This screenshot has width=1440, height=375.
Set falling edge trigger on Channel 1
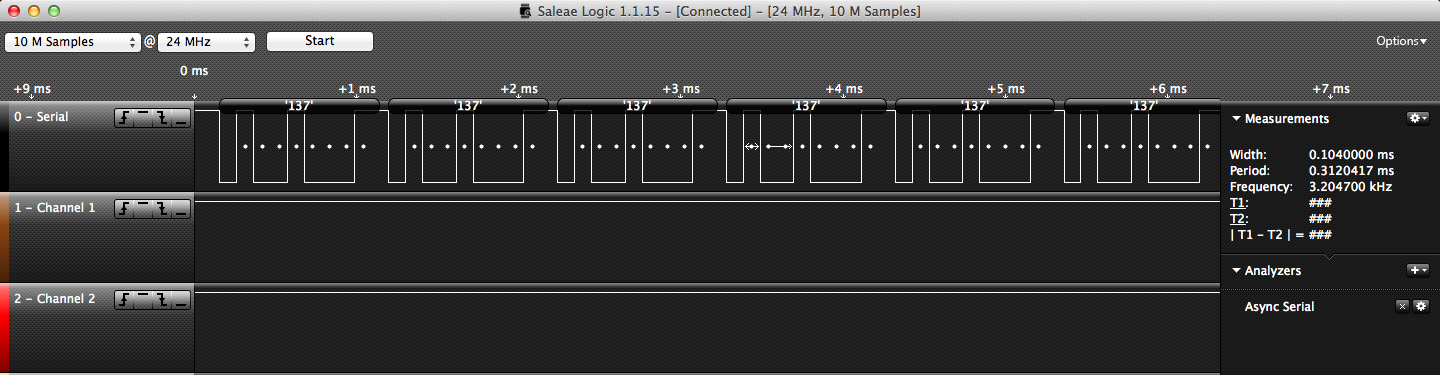162,208
